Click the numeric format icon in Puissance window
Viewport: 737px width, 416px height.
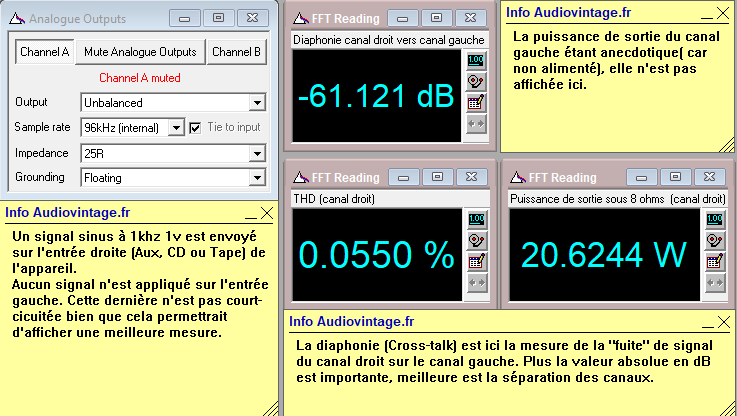715,219
